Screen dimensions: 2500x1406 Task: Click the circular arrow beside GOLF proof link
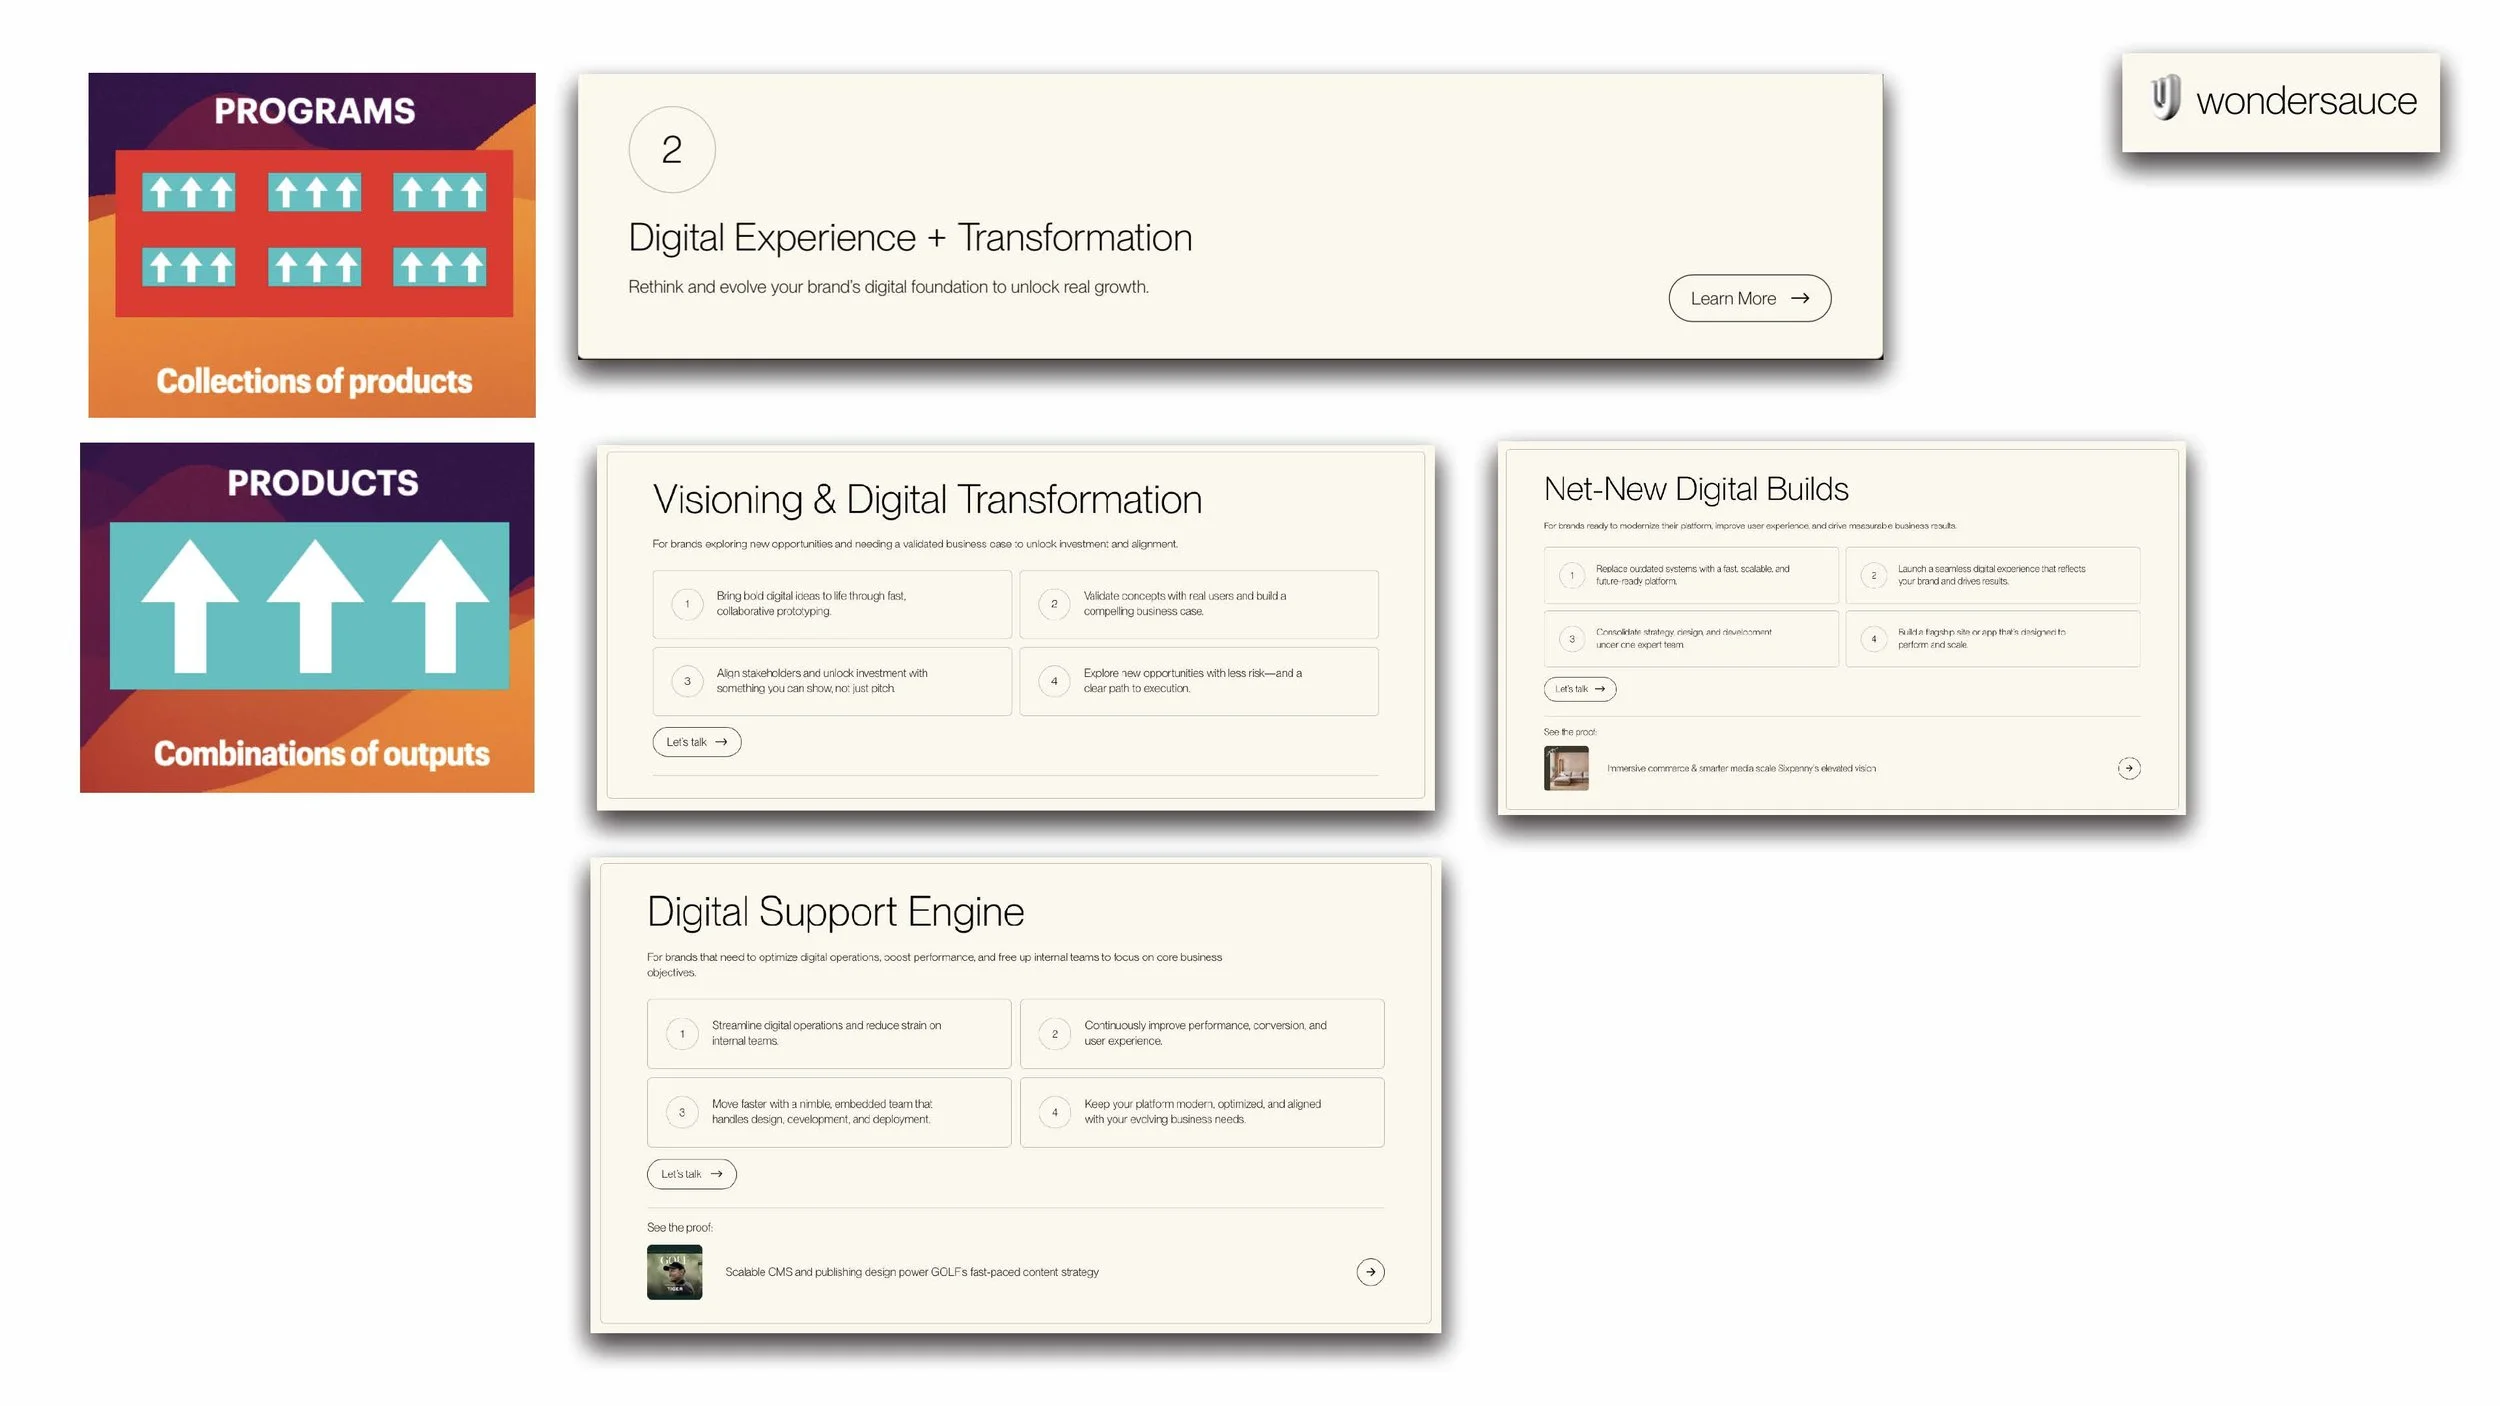click(x=1370, y=1272)
